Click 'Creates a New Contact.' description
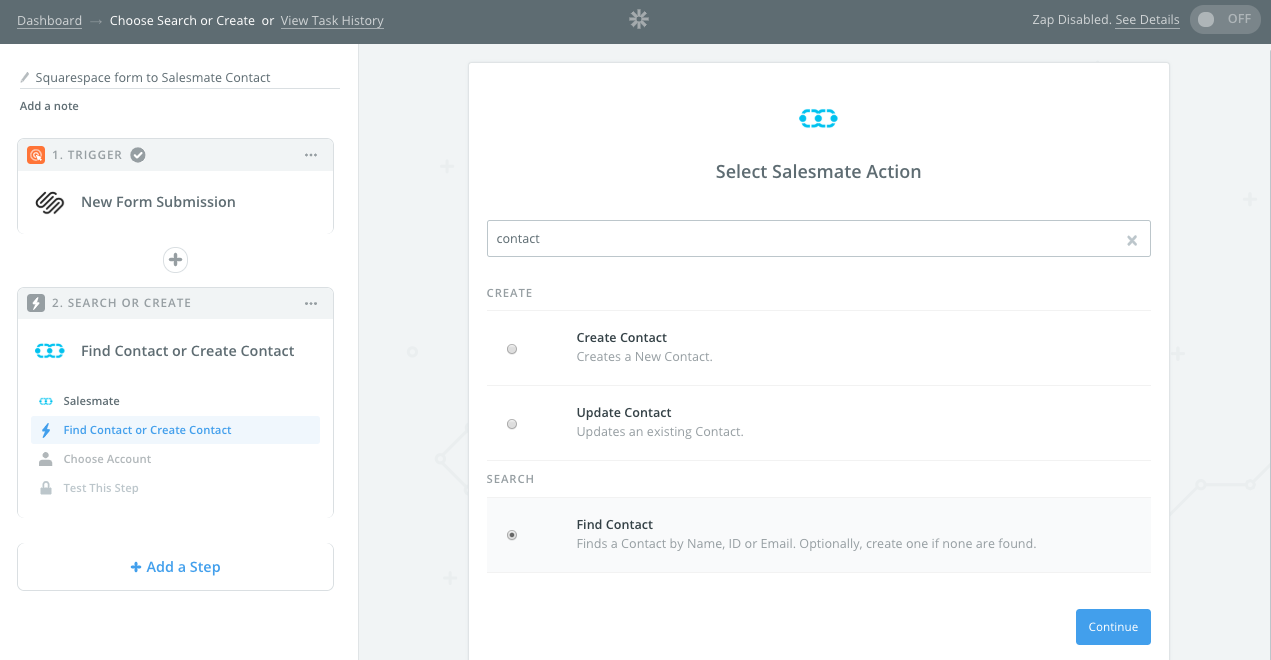This screenshot has height=660, width=1271. pyautogui.click(x=645, y=357)
